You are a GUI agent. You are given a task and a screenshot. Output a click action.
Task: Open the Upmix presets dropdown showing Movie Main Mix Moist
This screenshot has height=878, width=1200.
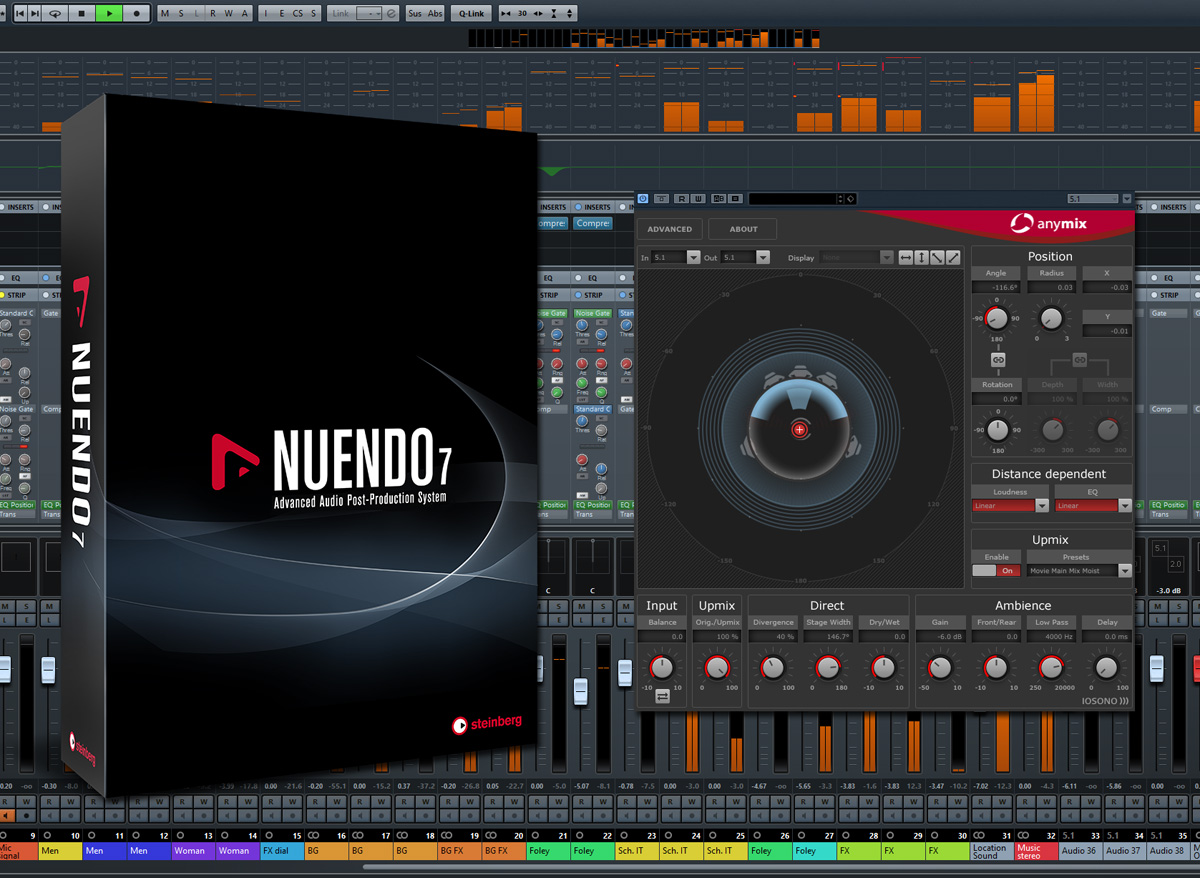point(1080,570)
